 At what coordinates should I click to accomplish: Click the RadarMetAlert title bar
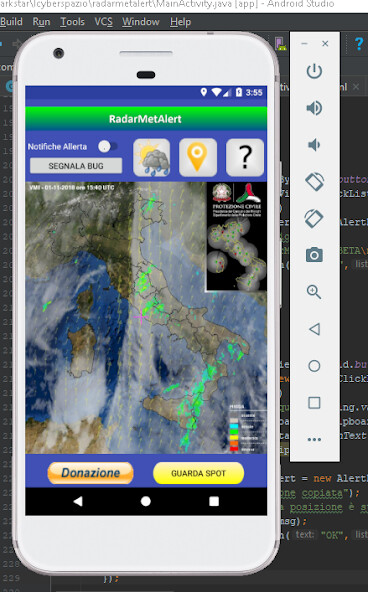pos(146,119)
